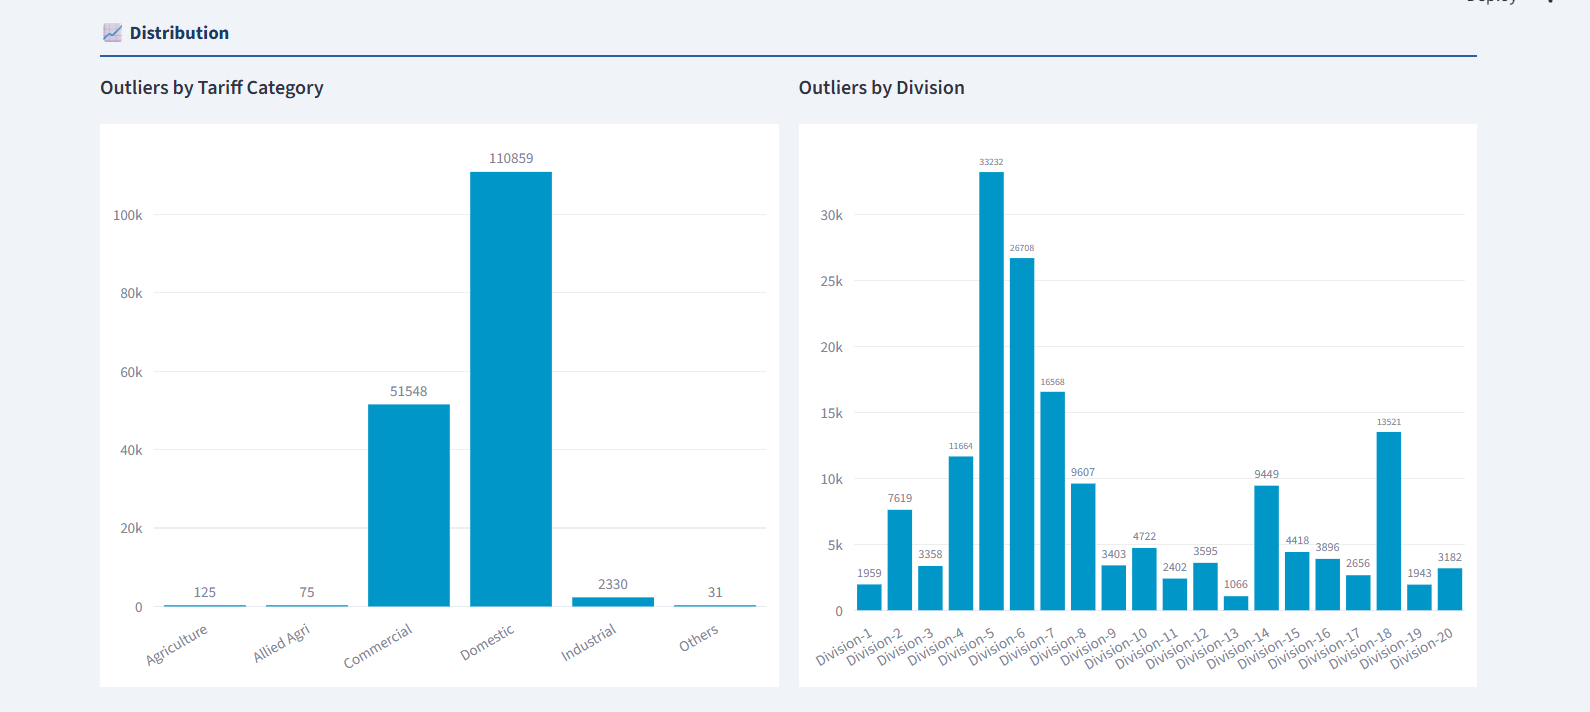Viewport: 1590px width, 712px height.
Task: Click the 9449 value label
Action: (1266, 474)
